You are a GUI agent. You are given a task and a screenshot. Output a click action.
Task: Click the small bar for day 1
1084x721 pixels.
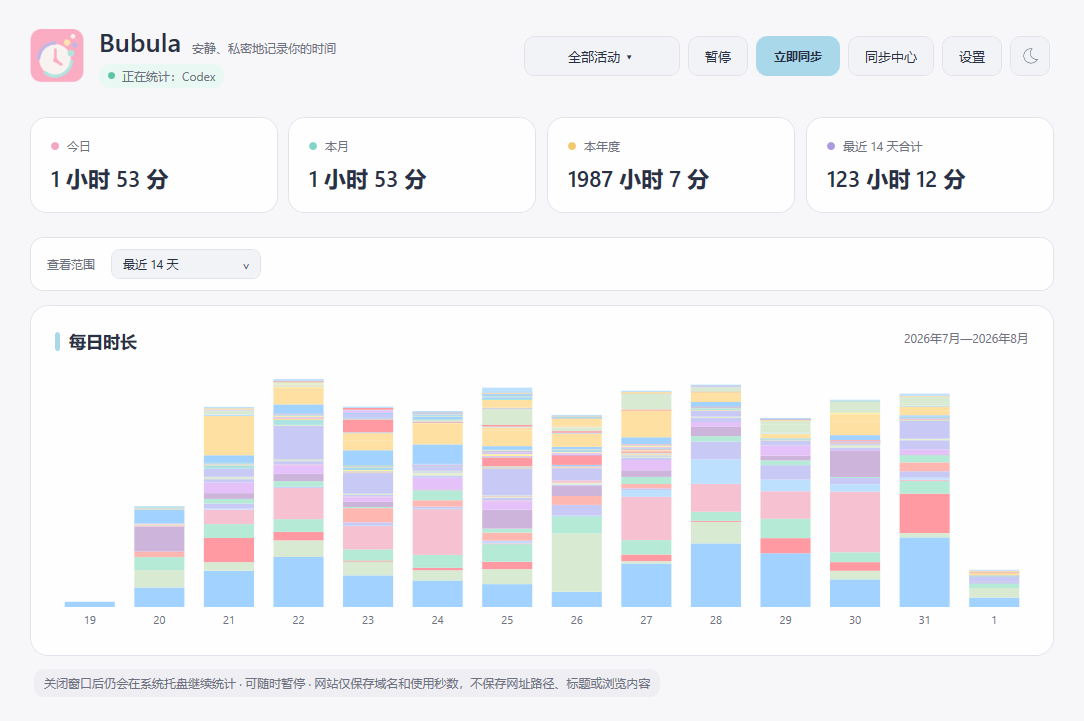[x=994, y=588]
